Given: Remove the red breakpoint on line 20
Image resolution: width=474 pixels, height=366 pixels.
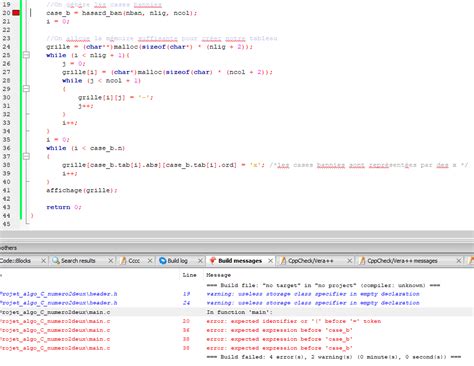Looking at the screenshot, I should pos(16,13).
